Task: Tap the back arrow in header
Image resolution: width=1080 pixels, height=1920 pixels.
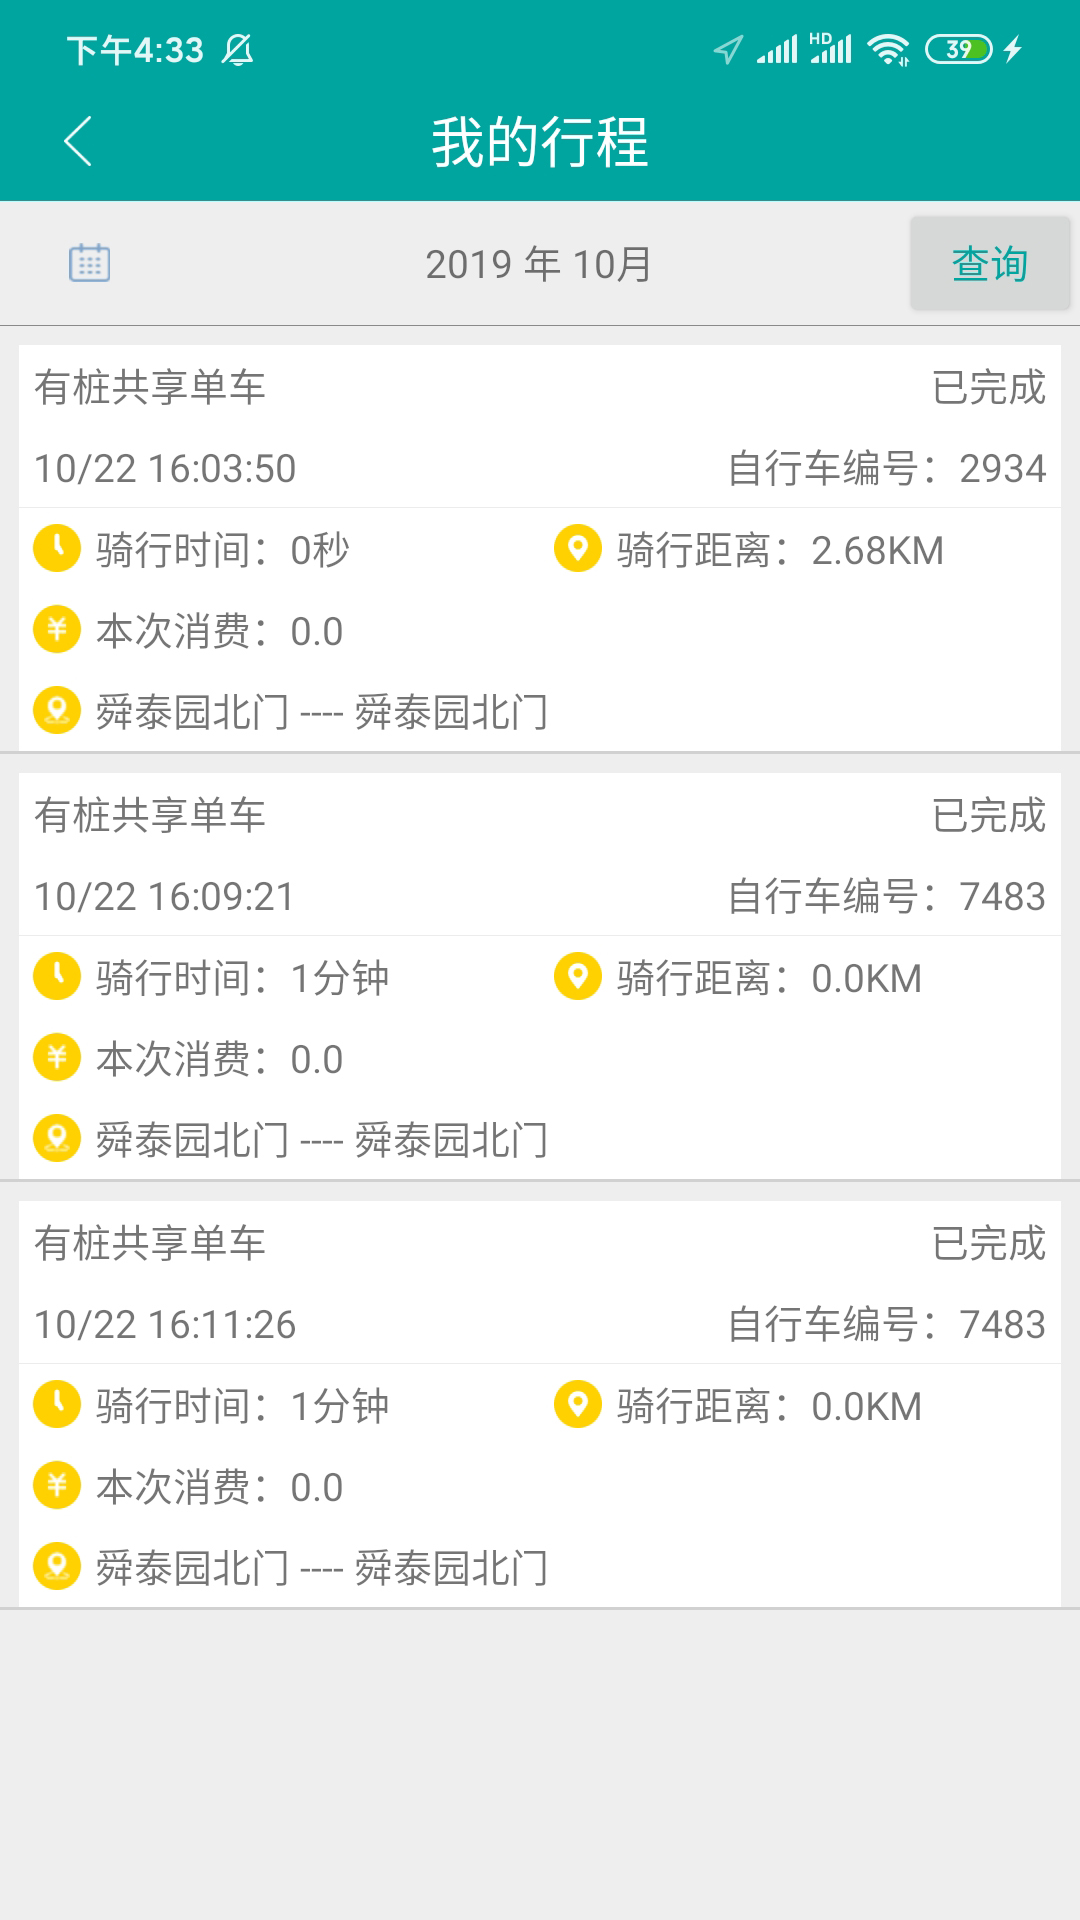Action: (x=78, y=141)
